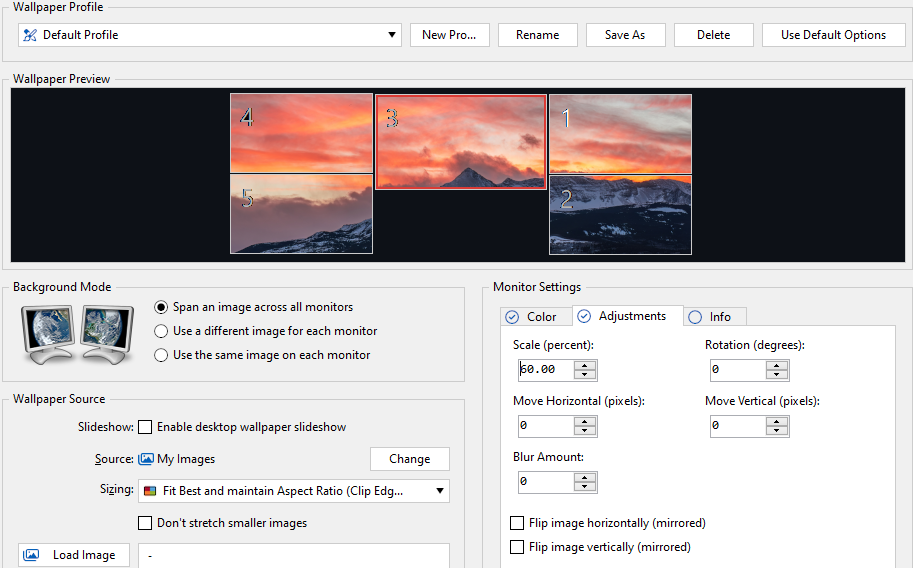Check Flip image horizontally (mirrored)
This screenshot has height=568, width=913.
coord(517,523)
